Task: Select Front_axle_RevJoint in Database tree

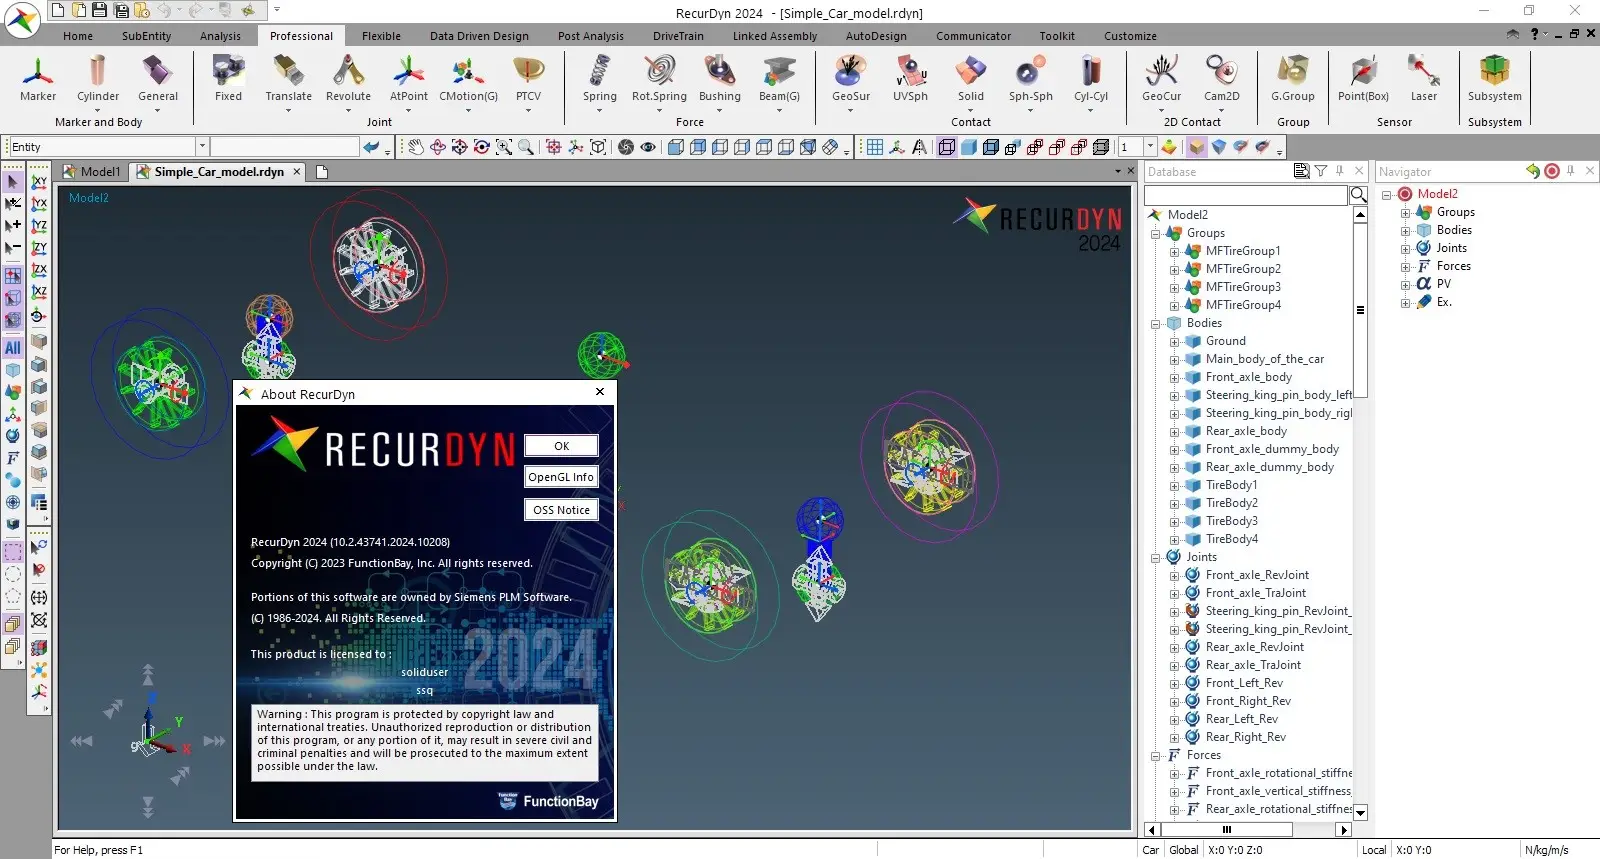Action: pyautogui.click(x=1257, y=575)
